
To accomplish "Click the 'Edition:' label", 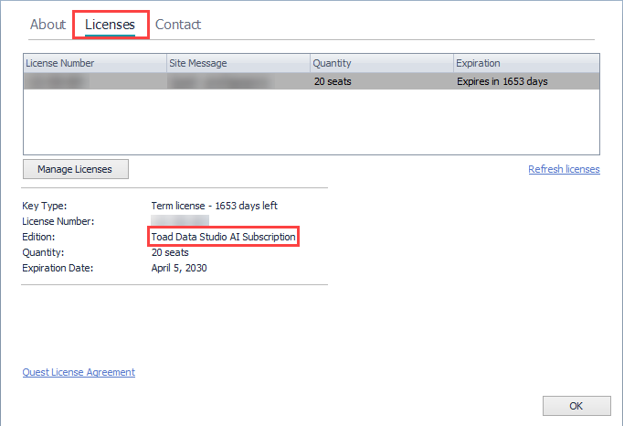I will pyautogui.click(x=39, y=237).
